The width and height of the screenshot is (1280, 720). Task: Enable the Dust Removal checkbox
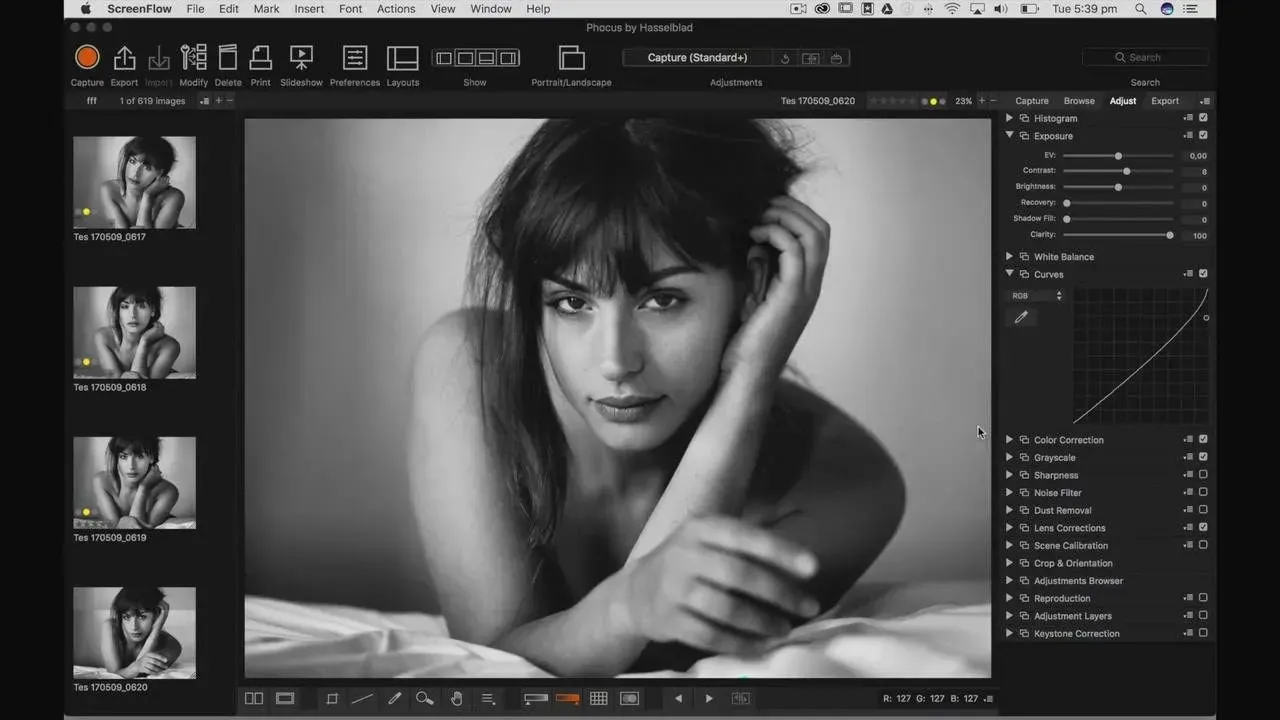[x=1203, y=510]
